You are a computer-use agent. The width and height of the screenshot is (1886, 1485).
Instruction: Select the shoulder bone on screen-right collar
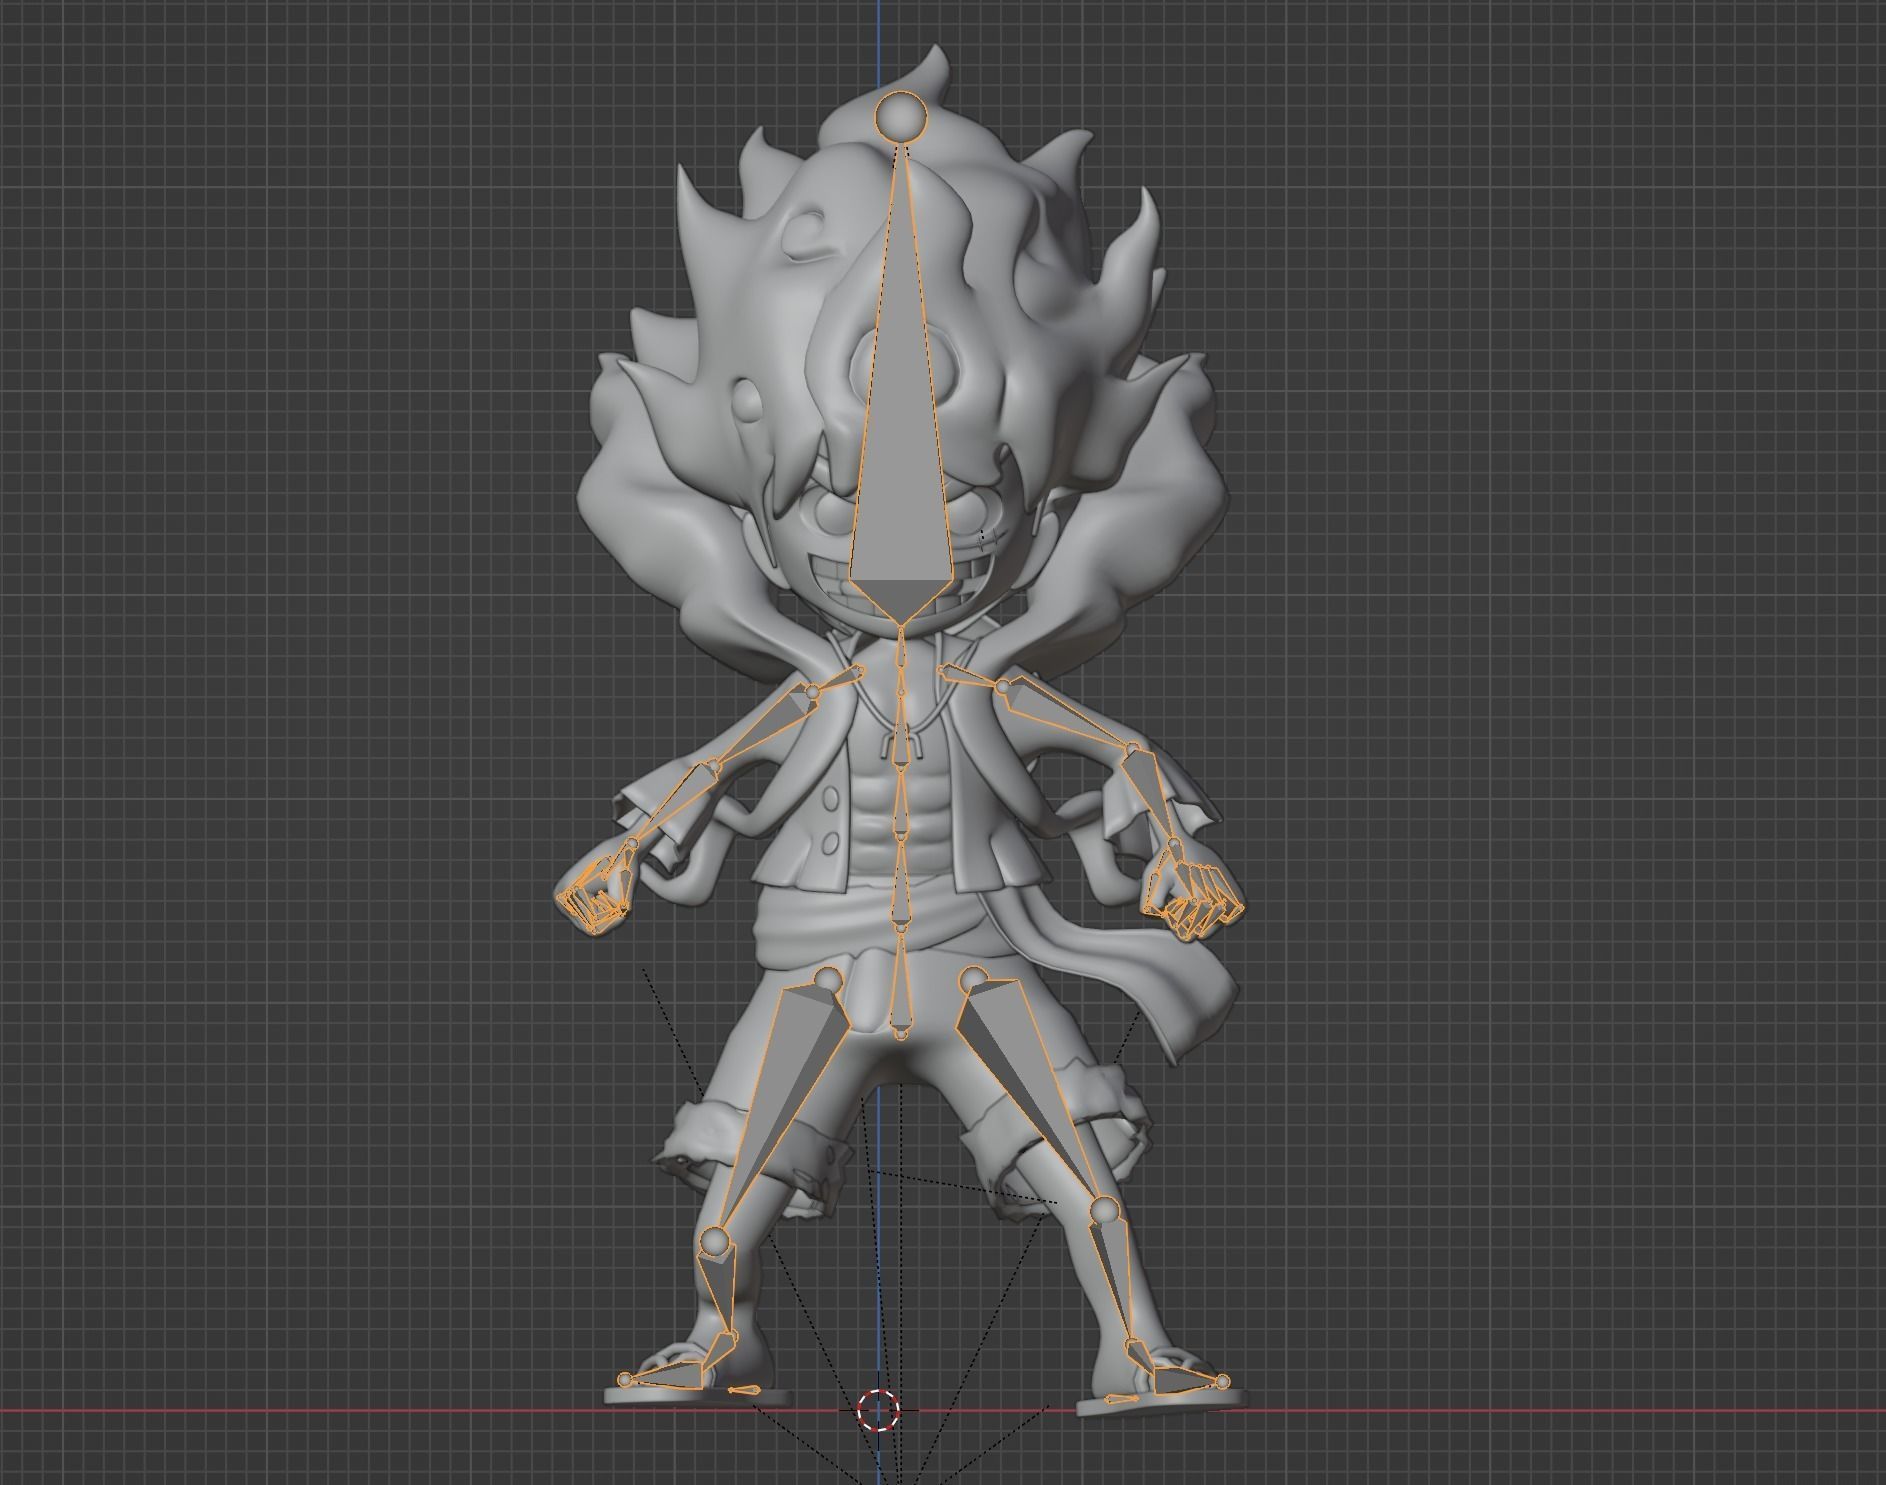point(970,677)
